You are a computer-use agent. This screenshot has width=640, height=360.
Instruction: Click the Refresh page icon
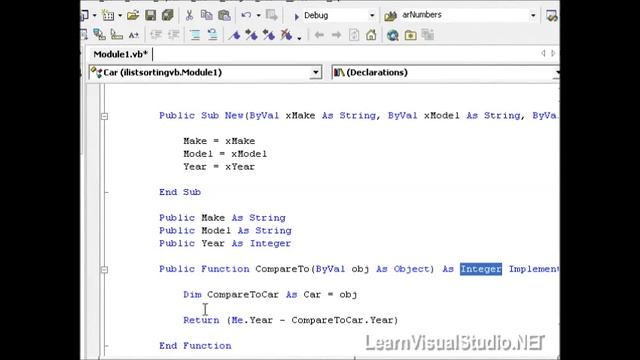click(x=354, y=35)
